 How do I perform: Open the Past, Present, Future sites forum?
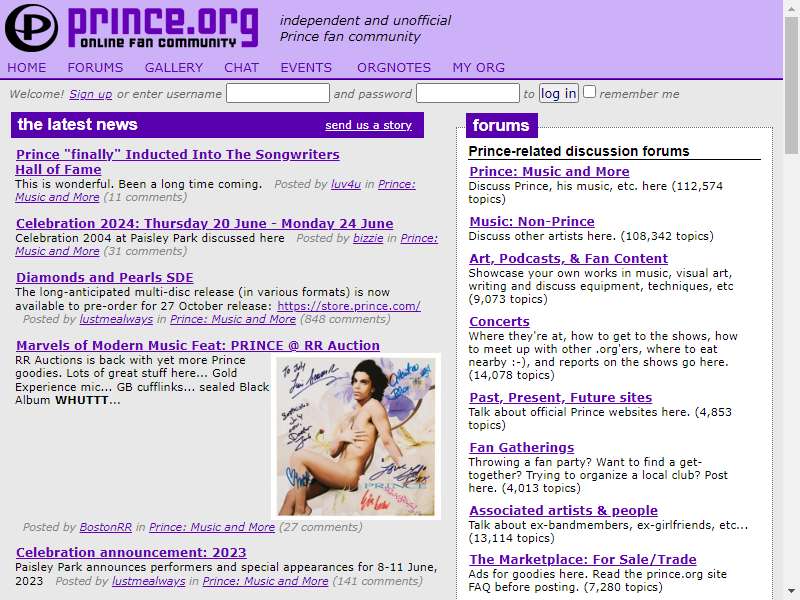(561, 397)
